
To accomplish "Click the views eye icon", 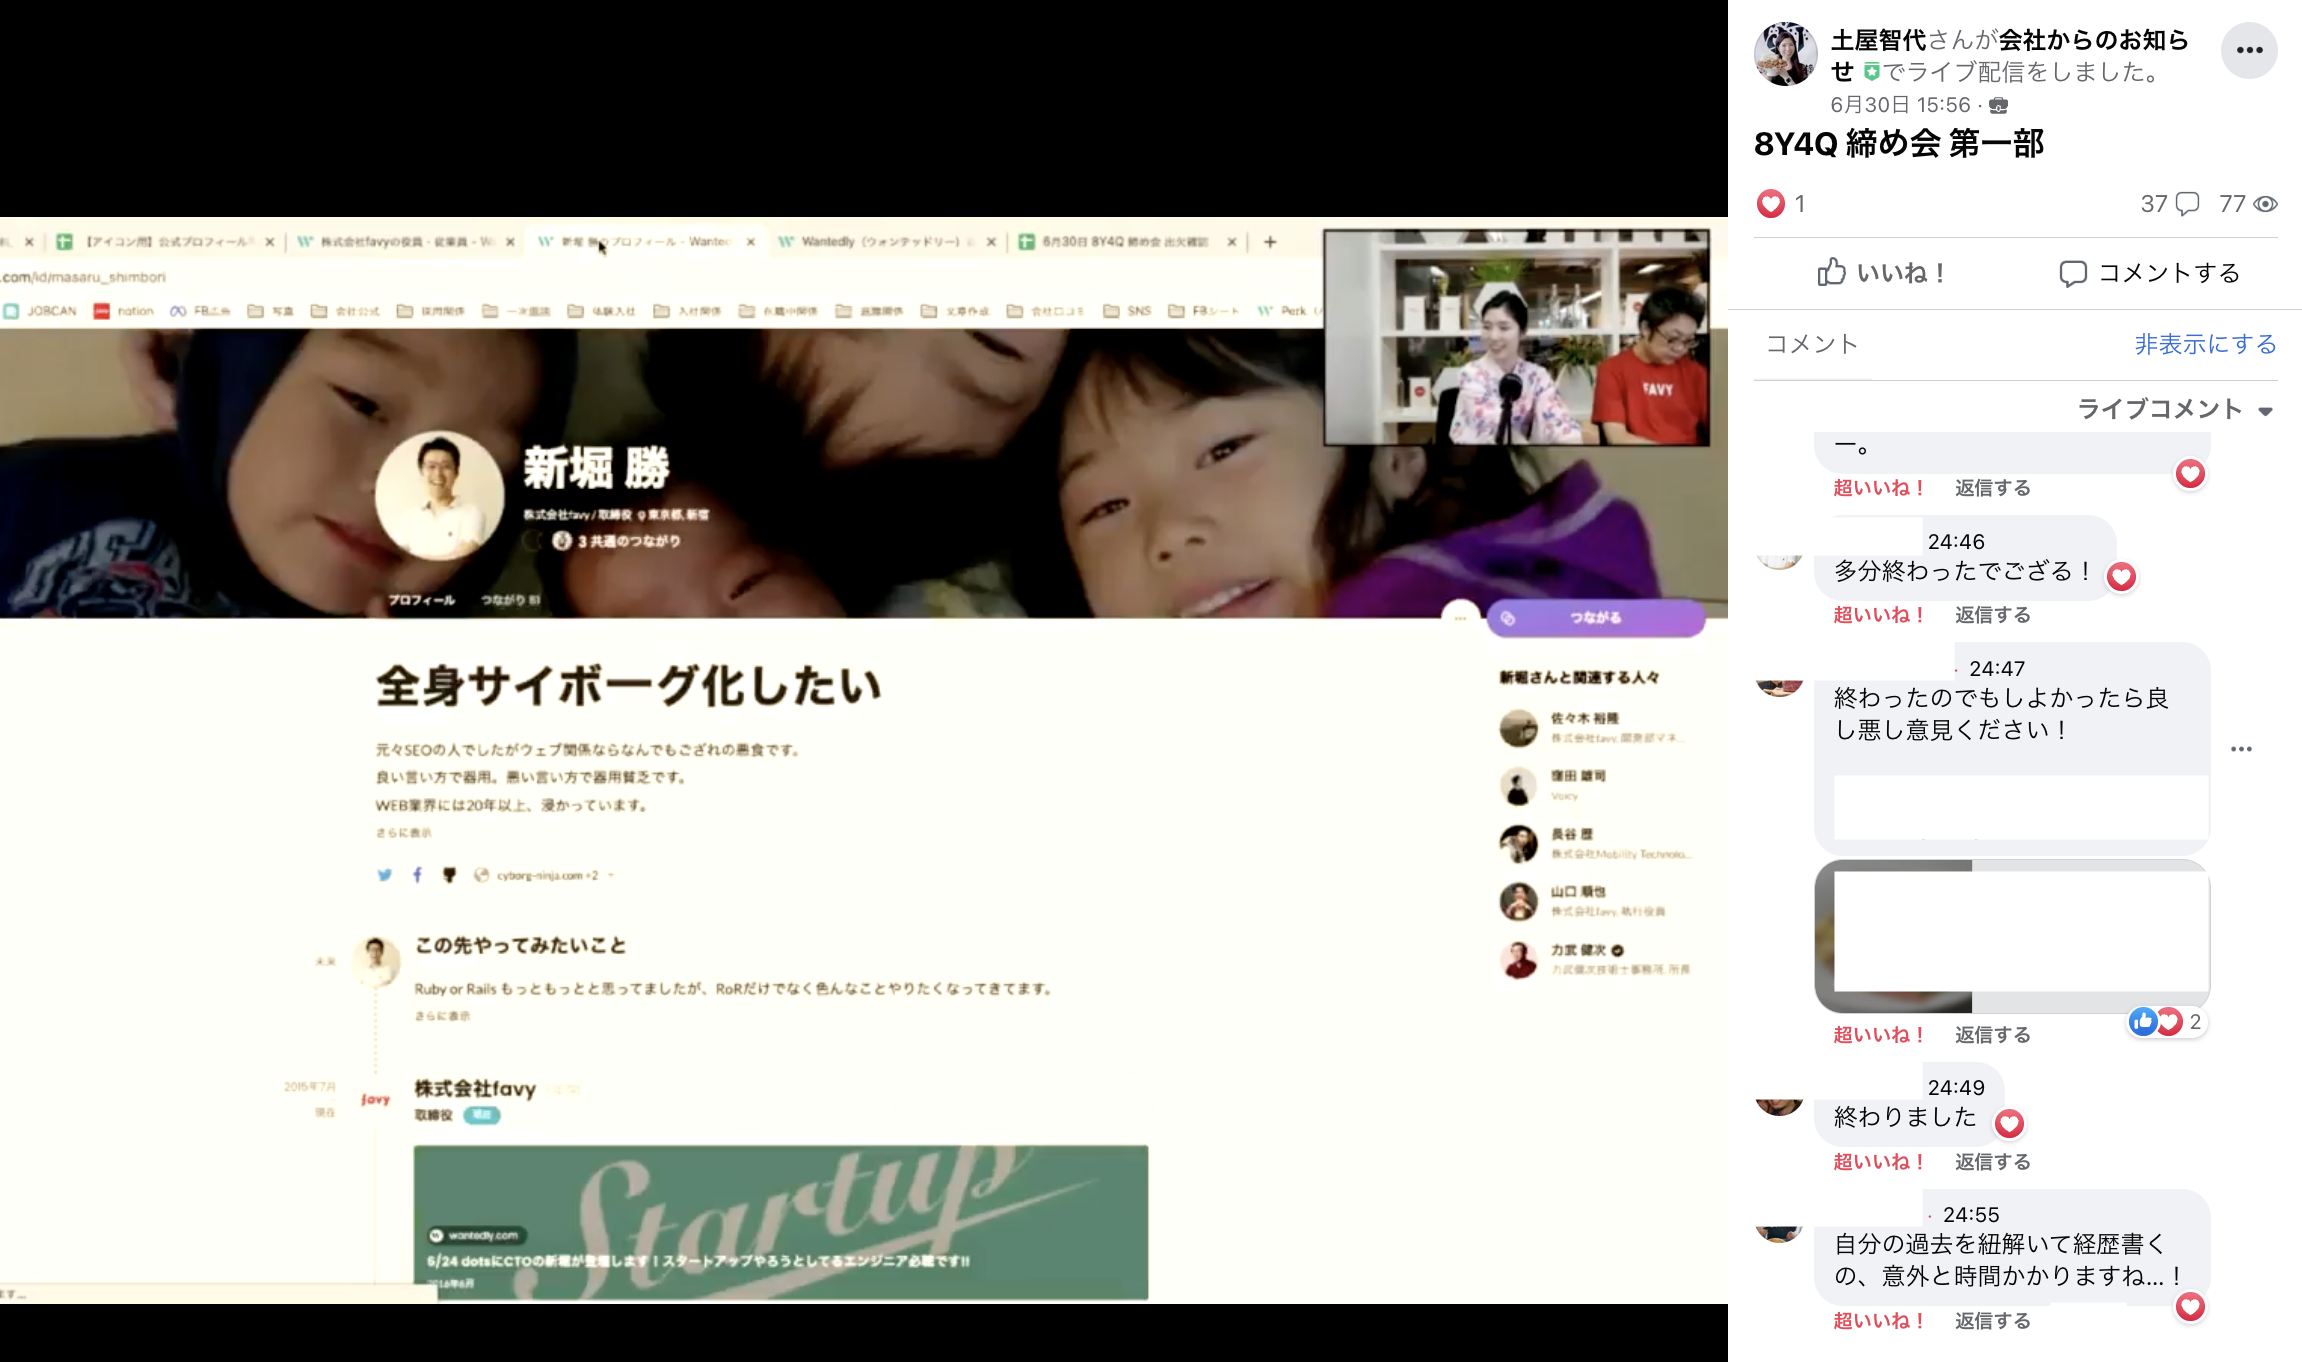I will pos(2266,204).
